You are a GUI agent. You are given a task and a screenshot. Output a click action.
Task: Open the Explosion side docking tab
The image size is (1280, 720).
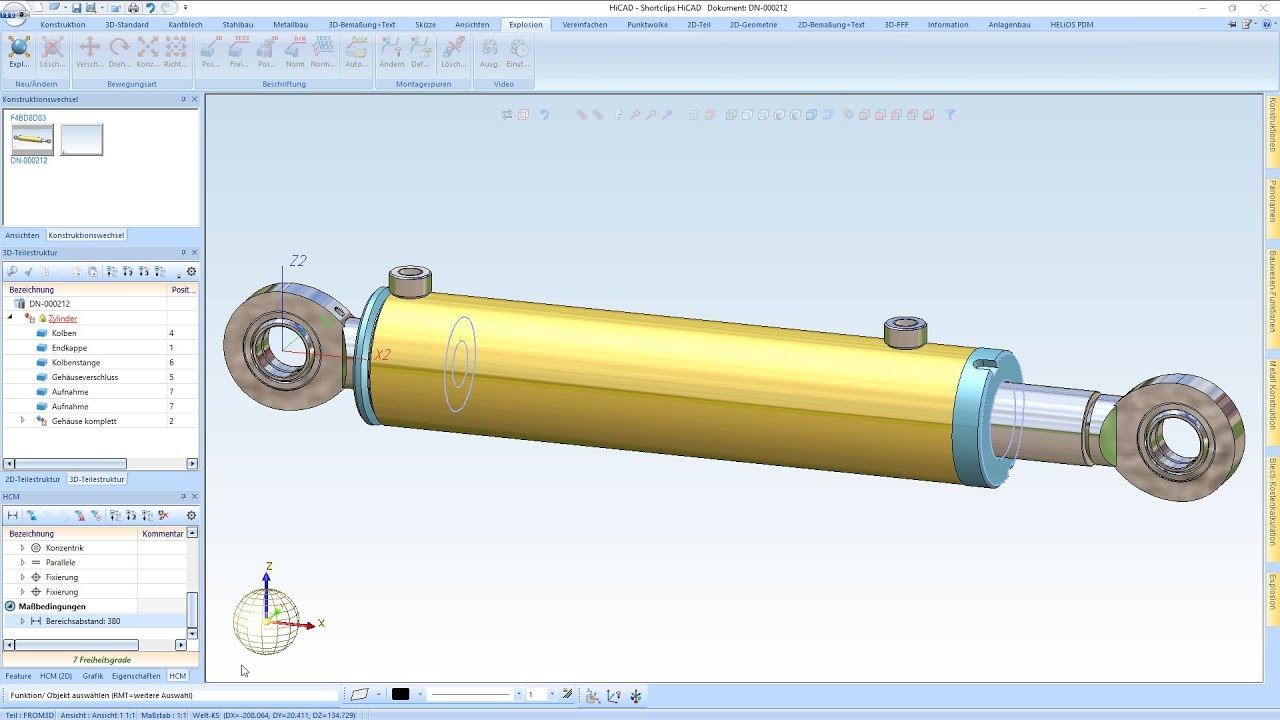[1272, 598]
